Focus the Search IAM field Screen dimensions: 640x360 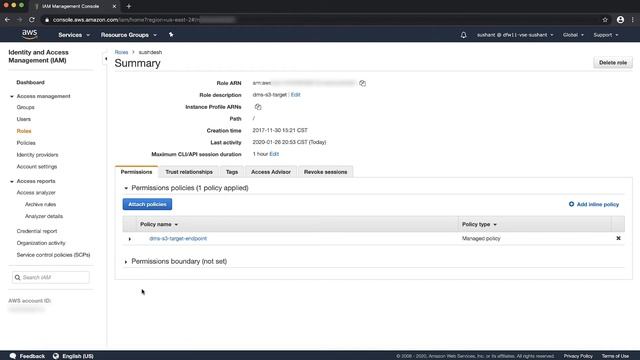tap(51, 277)
